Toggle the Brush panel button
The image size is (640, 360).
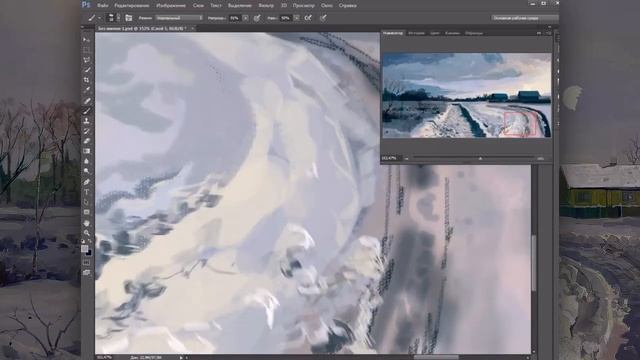point(129,18)
